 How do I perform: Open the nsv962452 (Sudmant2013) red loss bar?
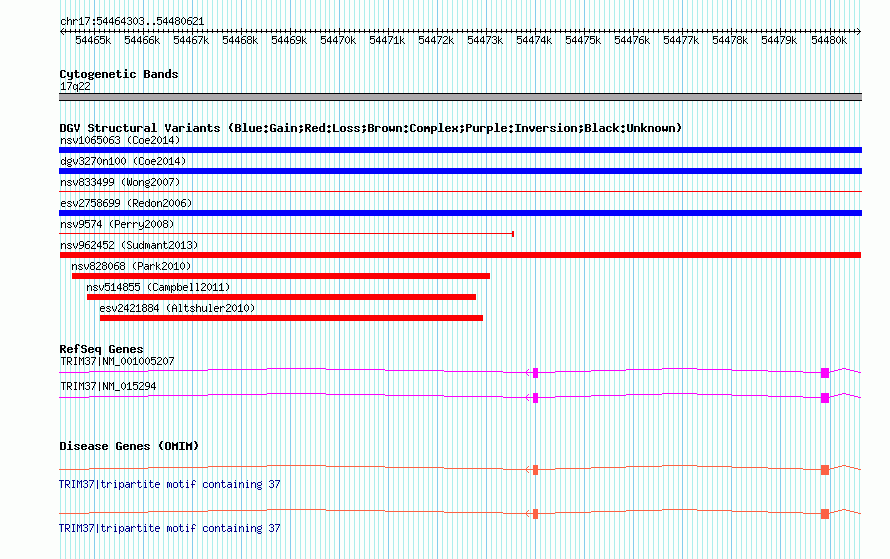coord(460,255)
